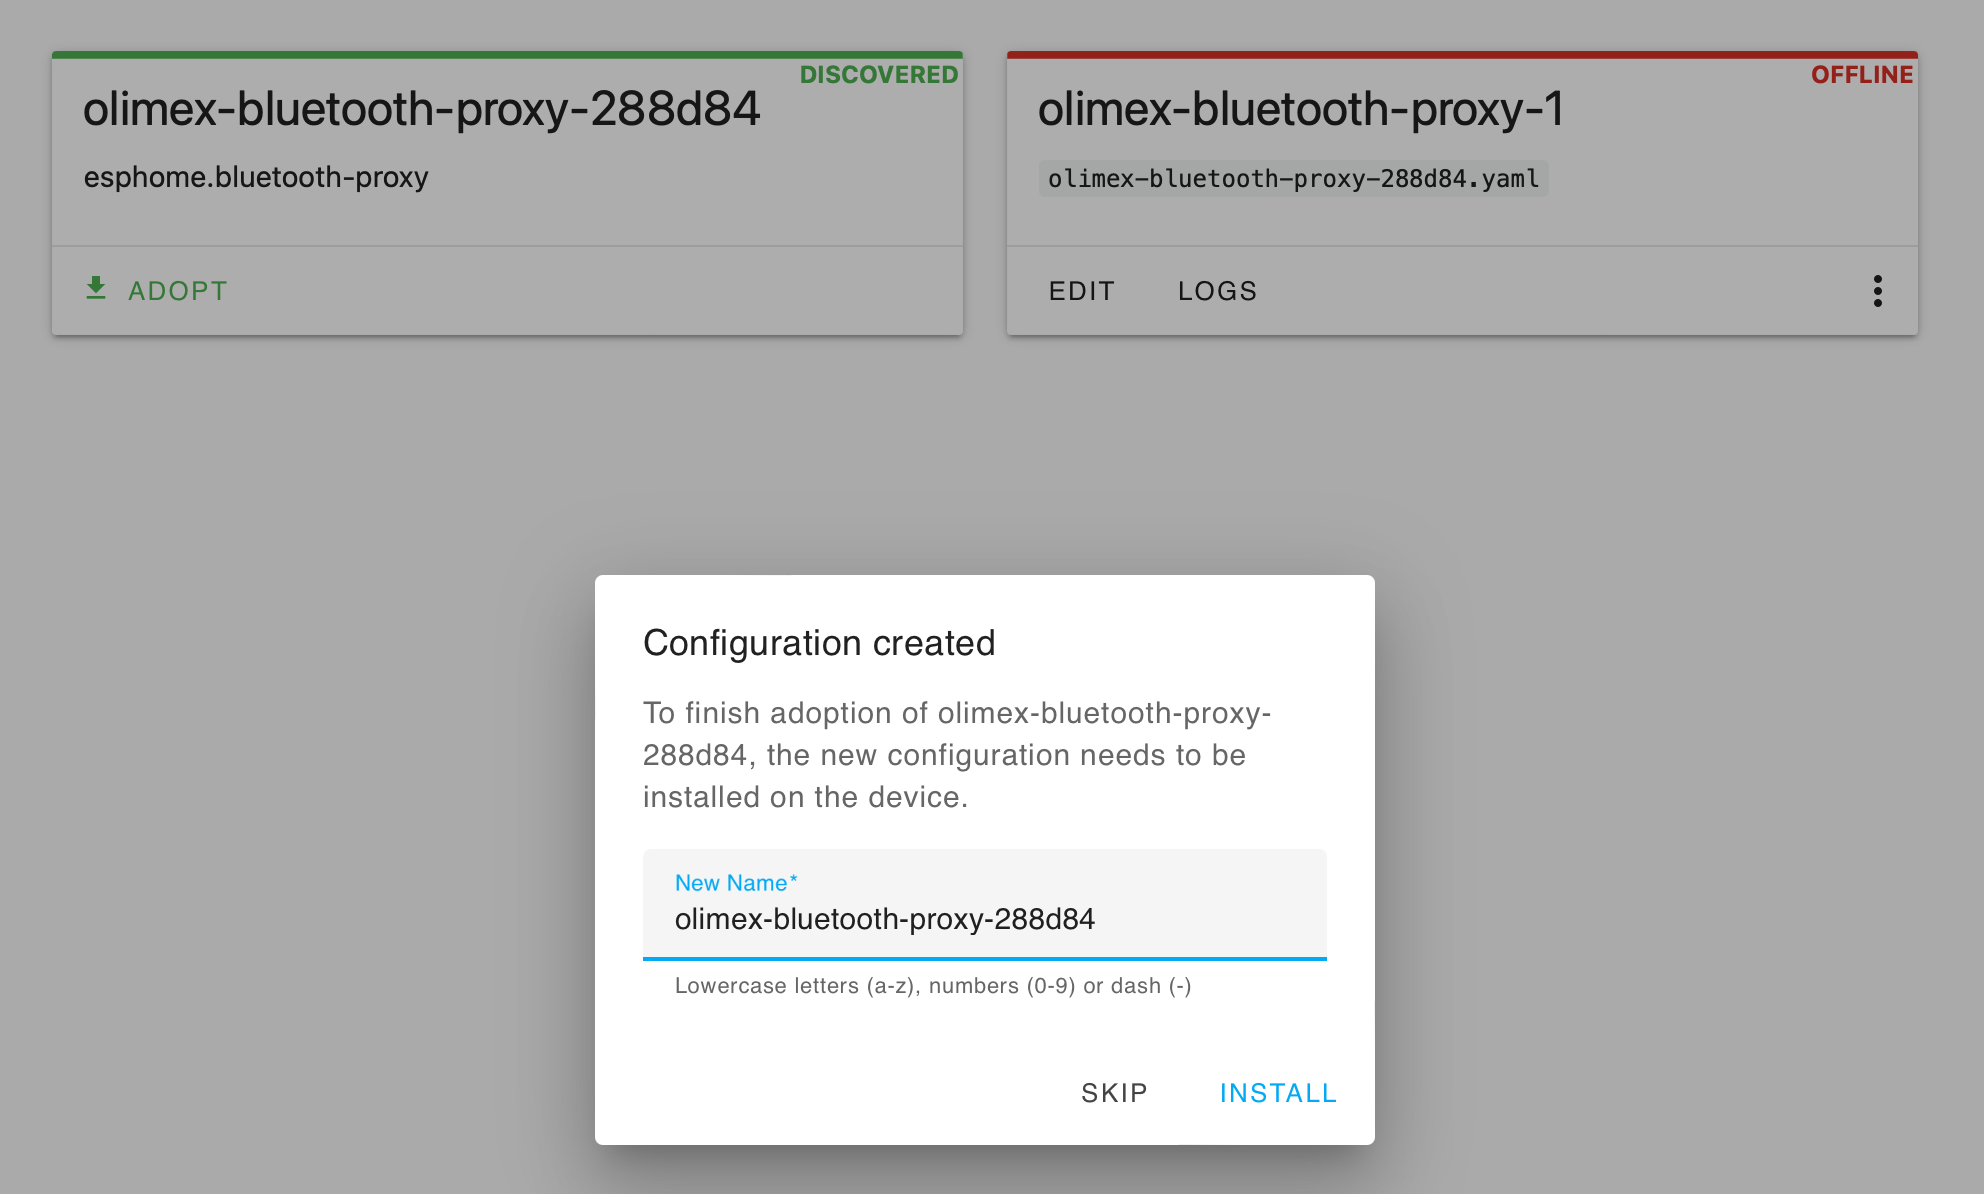Click the esphome.bluetooth-proxy project label

pos(256,176)
